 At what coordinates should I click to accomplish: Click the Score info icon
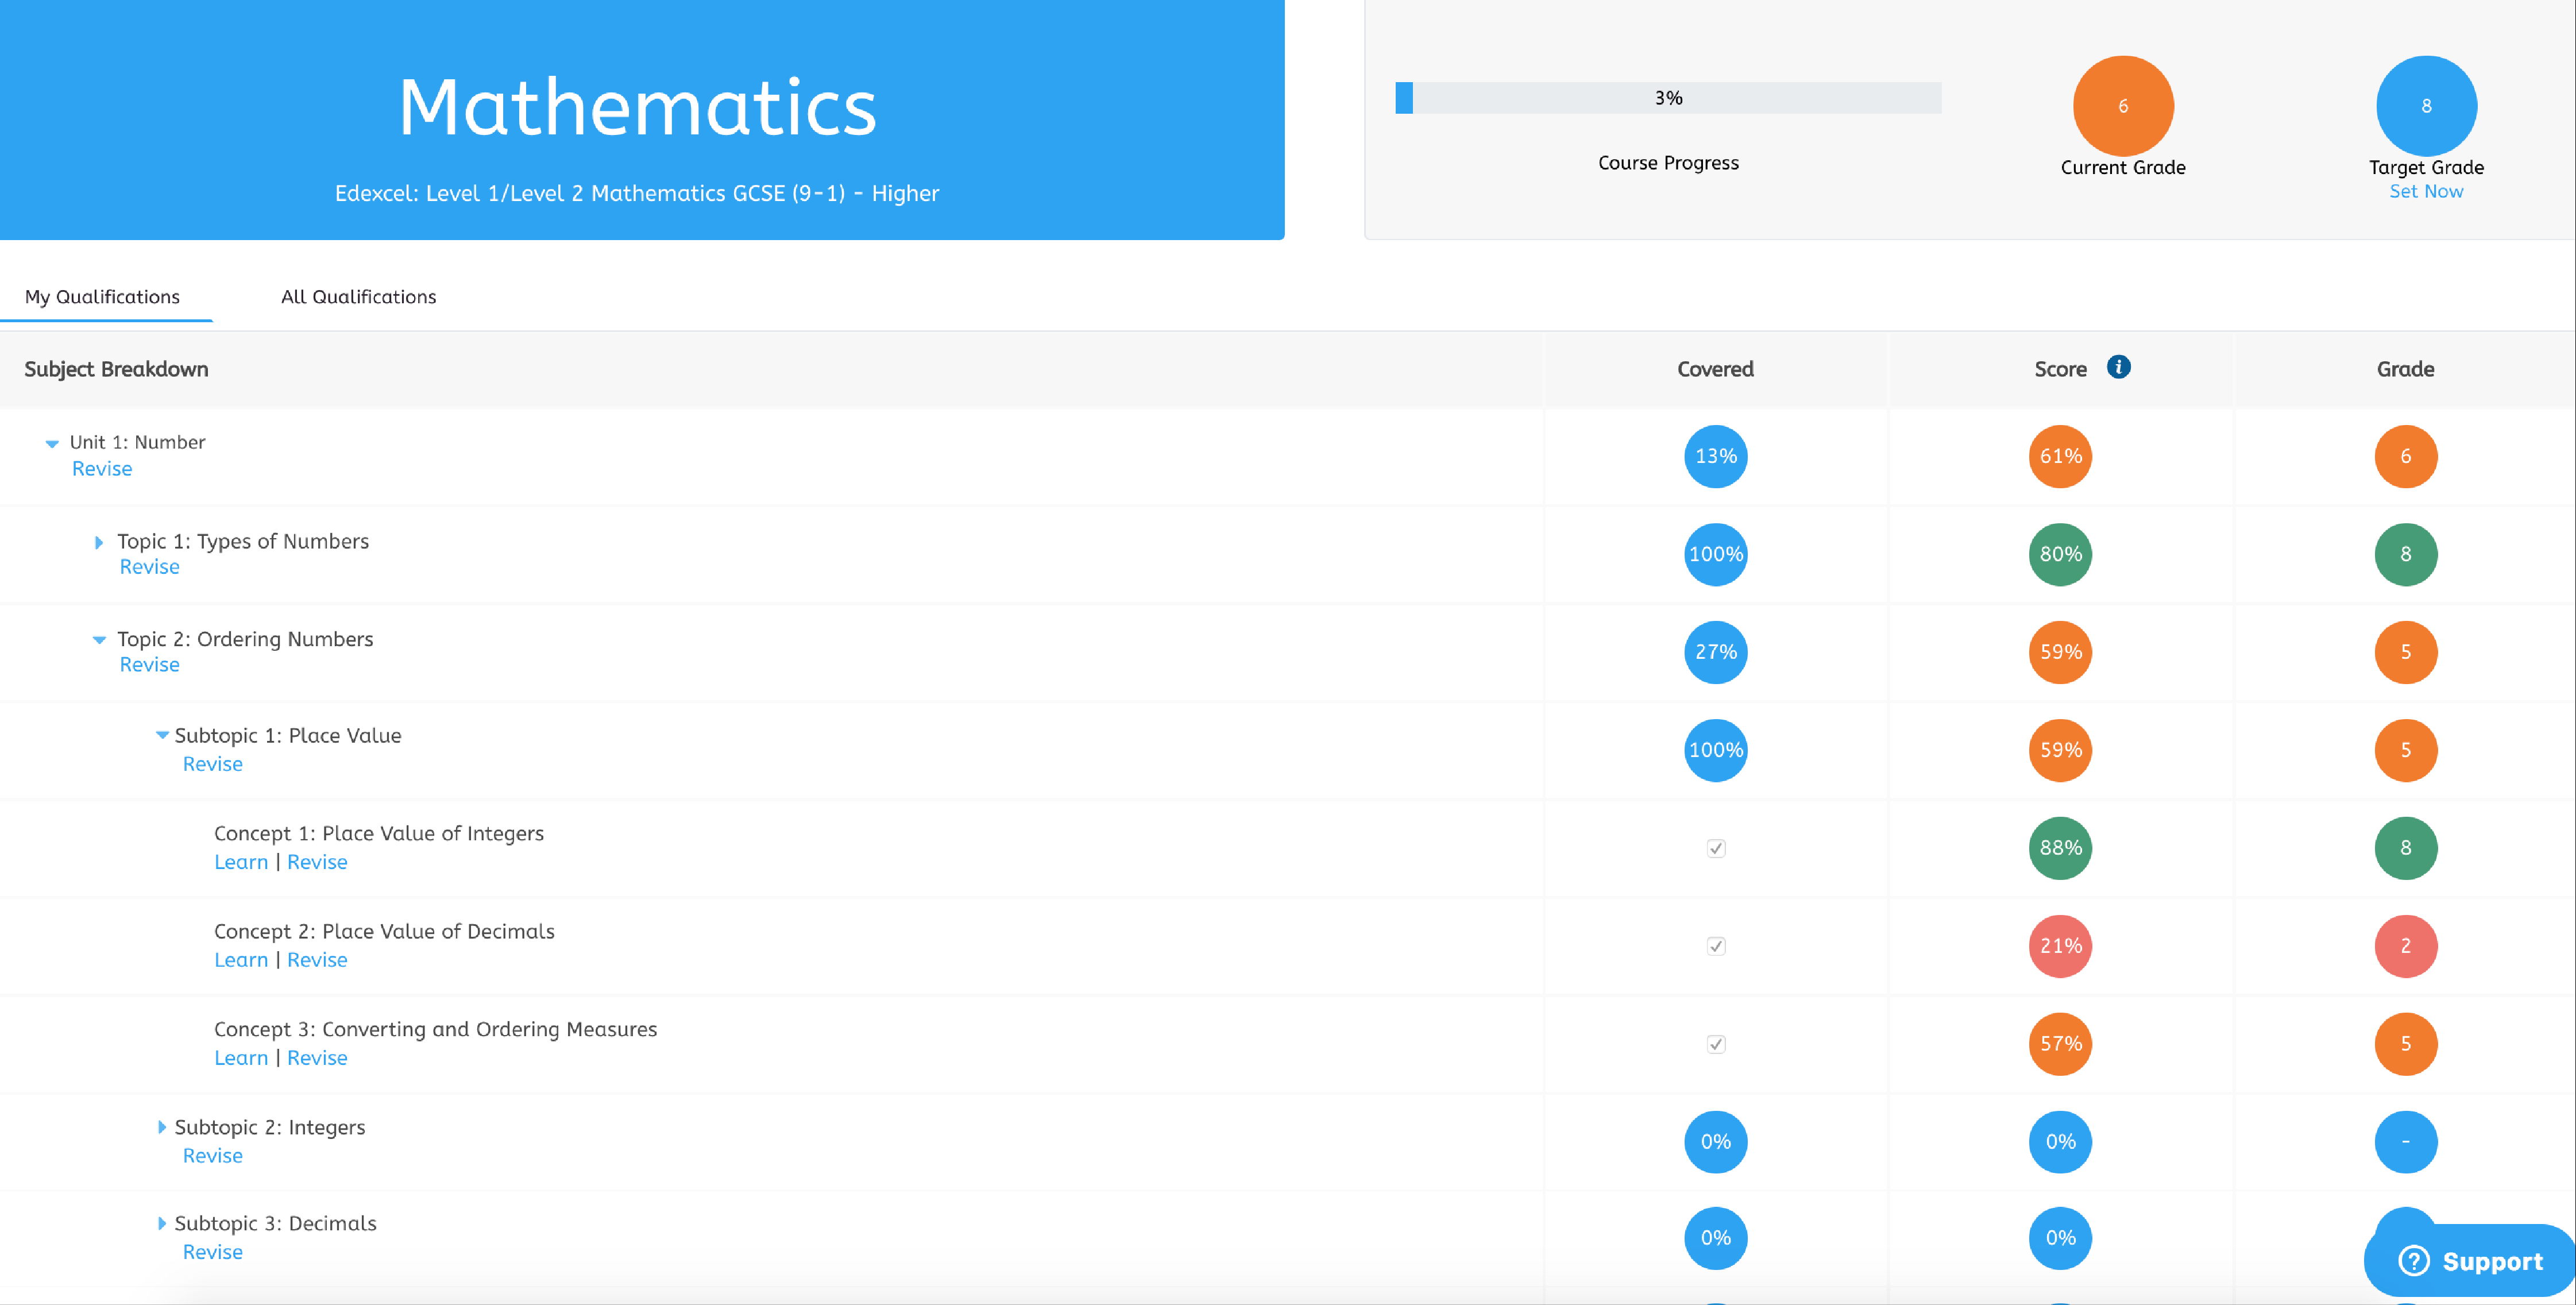pos(2118,367)
